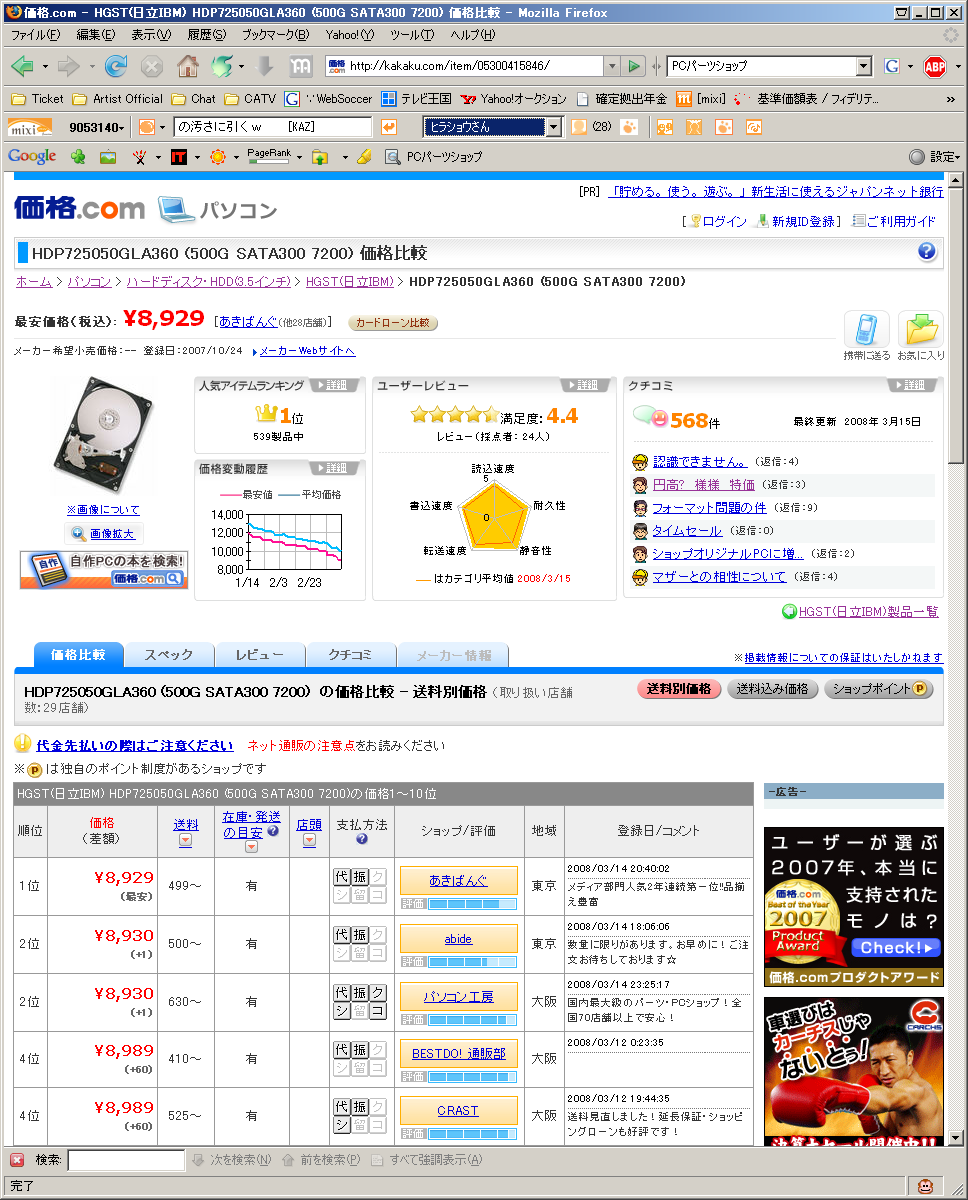Open the Home page icon
Viewport: 968px width, 1200px height.
coord(187,66)
